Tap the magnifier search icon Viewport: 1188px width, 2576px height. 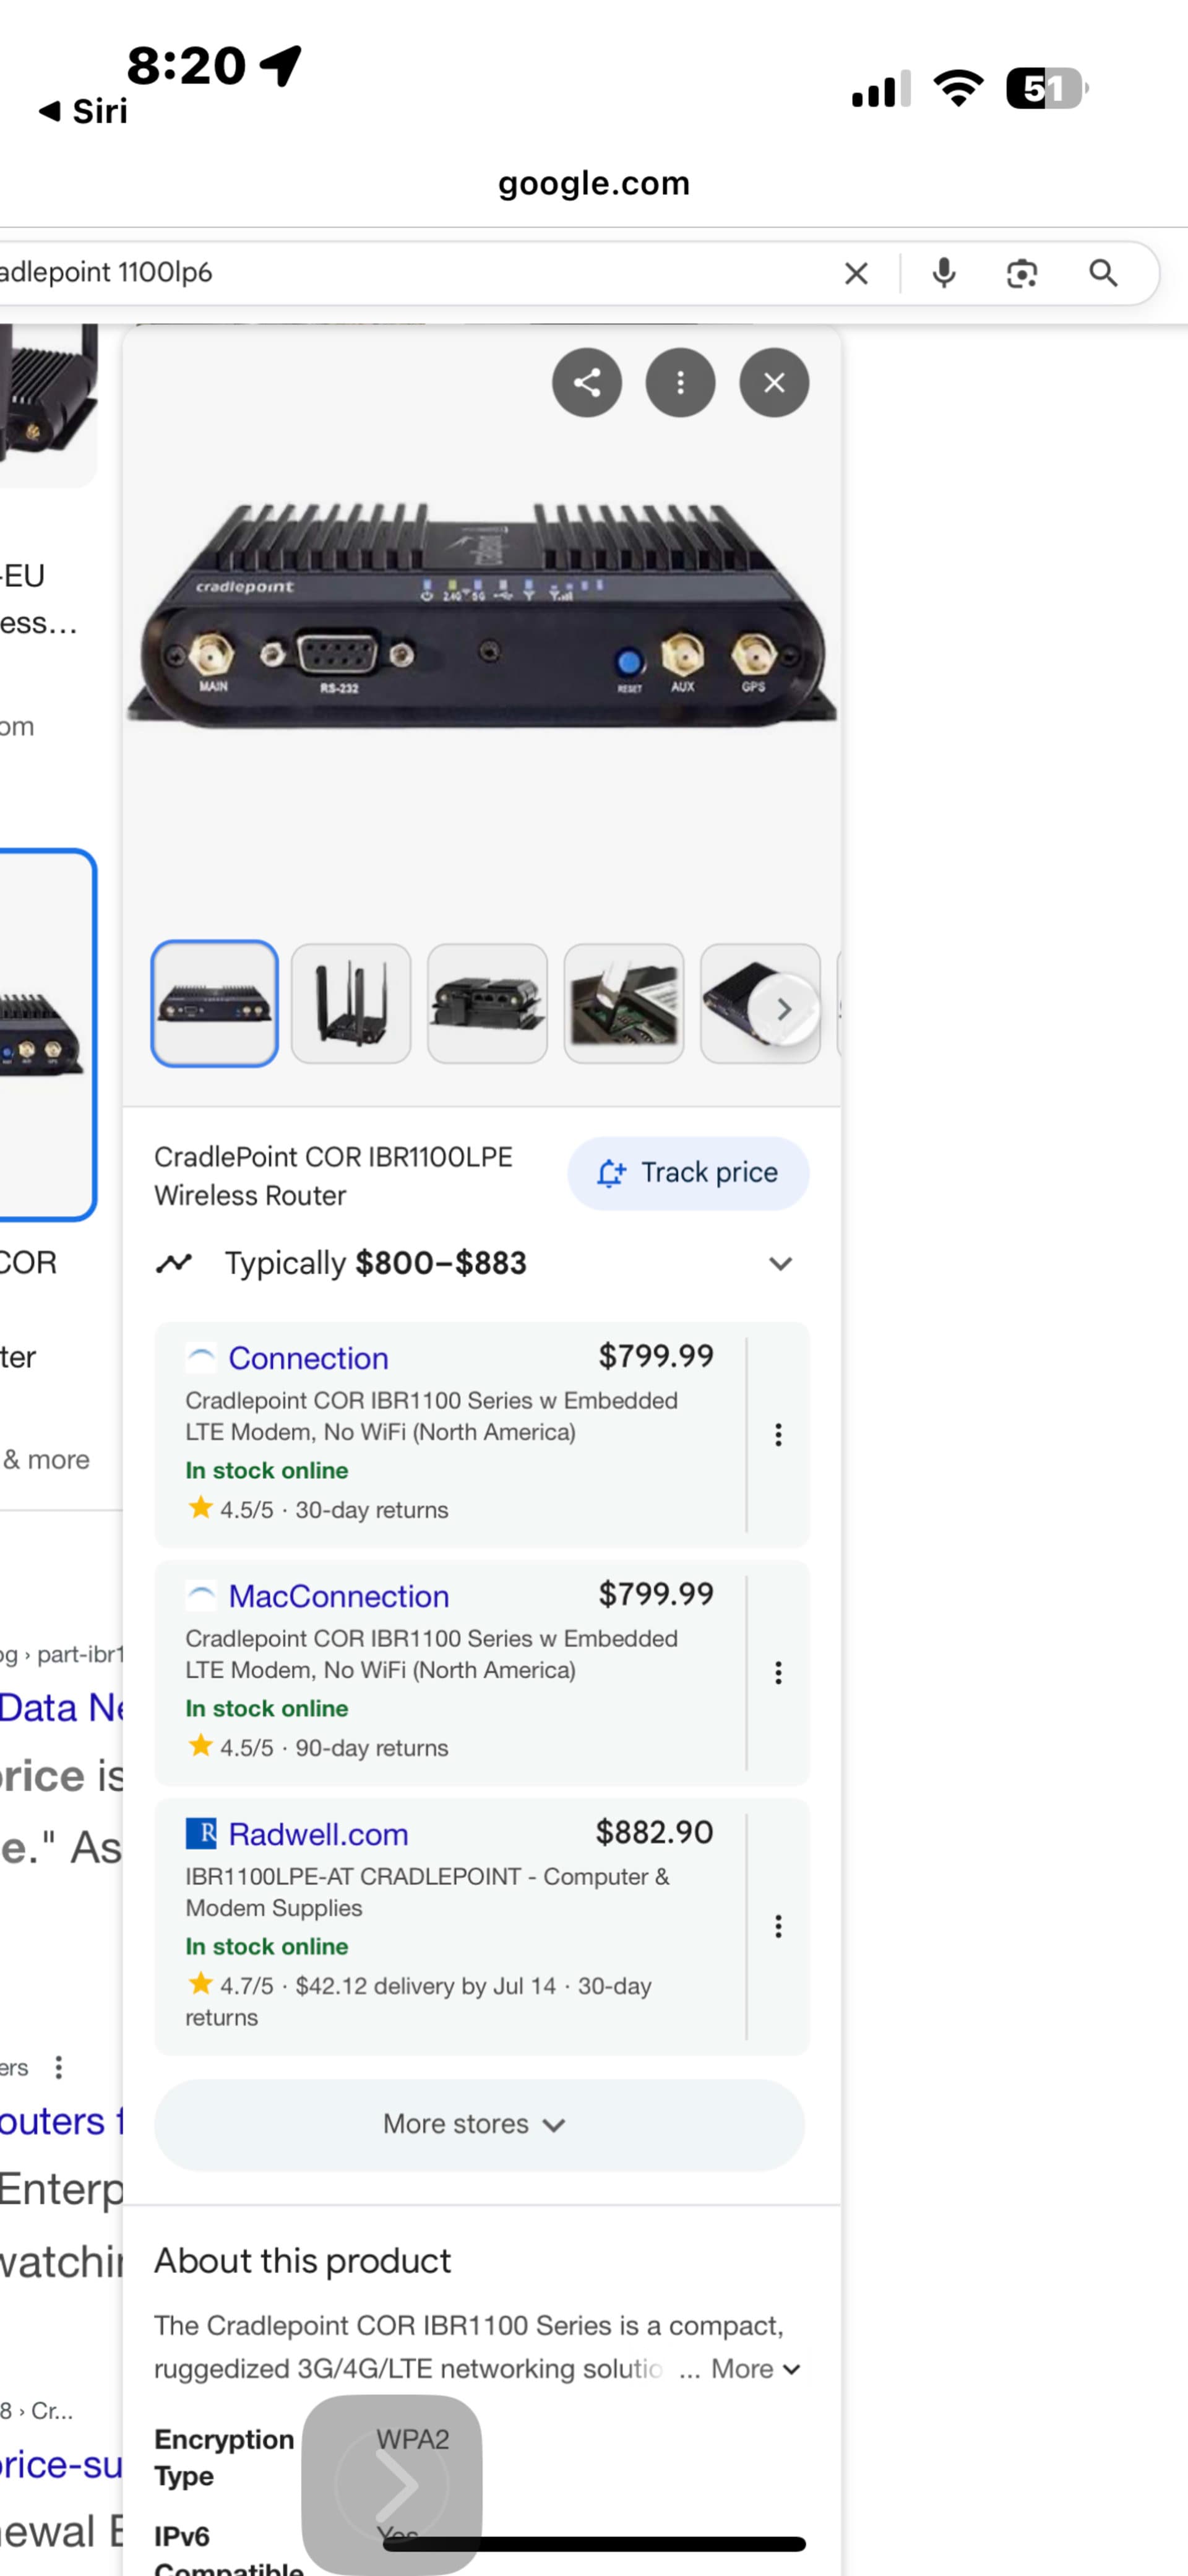tap(1103, 273)
